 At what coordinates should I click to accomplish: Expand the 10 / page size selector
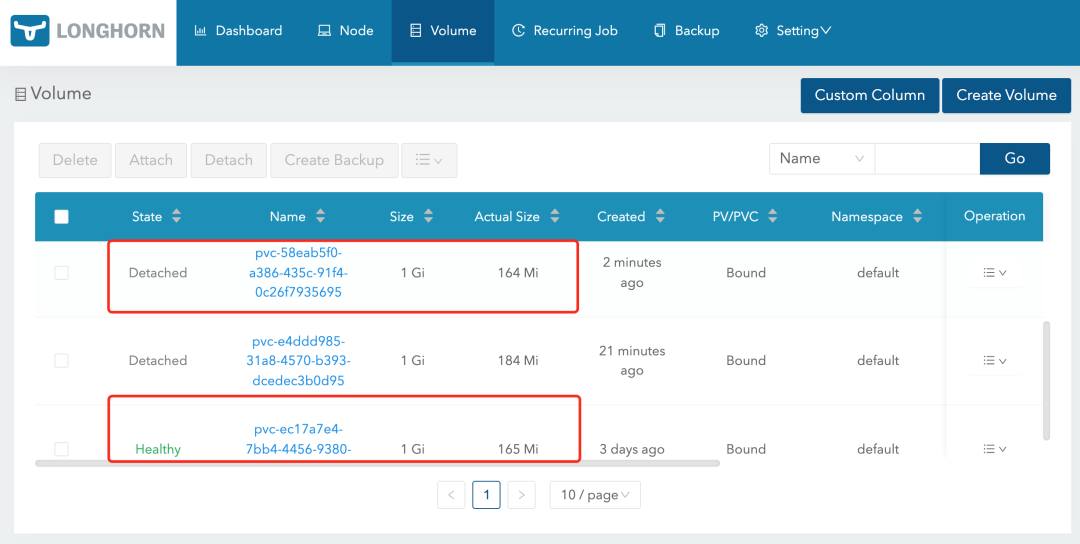(595, 495)
